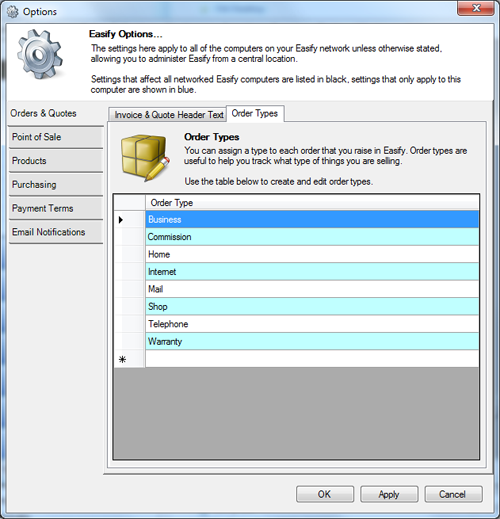This screenshot has height=519, width=500.
Task: Close the Options dialog window
Action: pyautogui.click(x=476, y=8)
